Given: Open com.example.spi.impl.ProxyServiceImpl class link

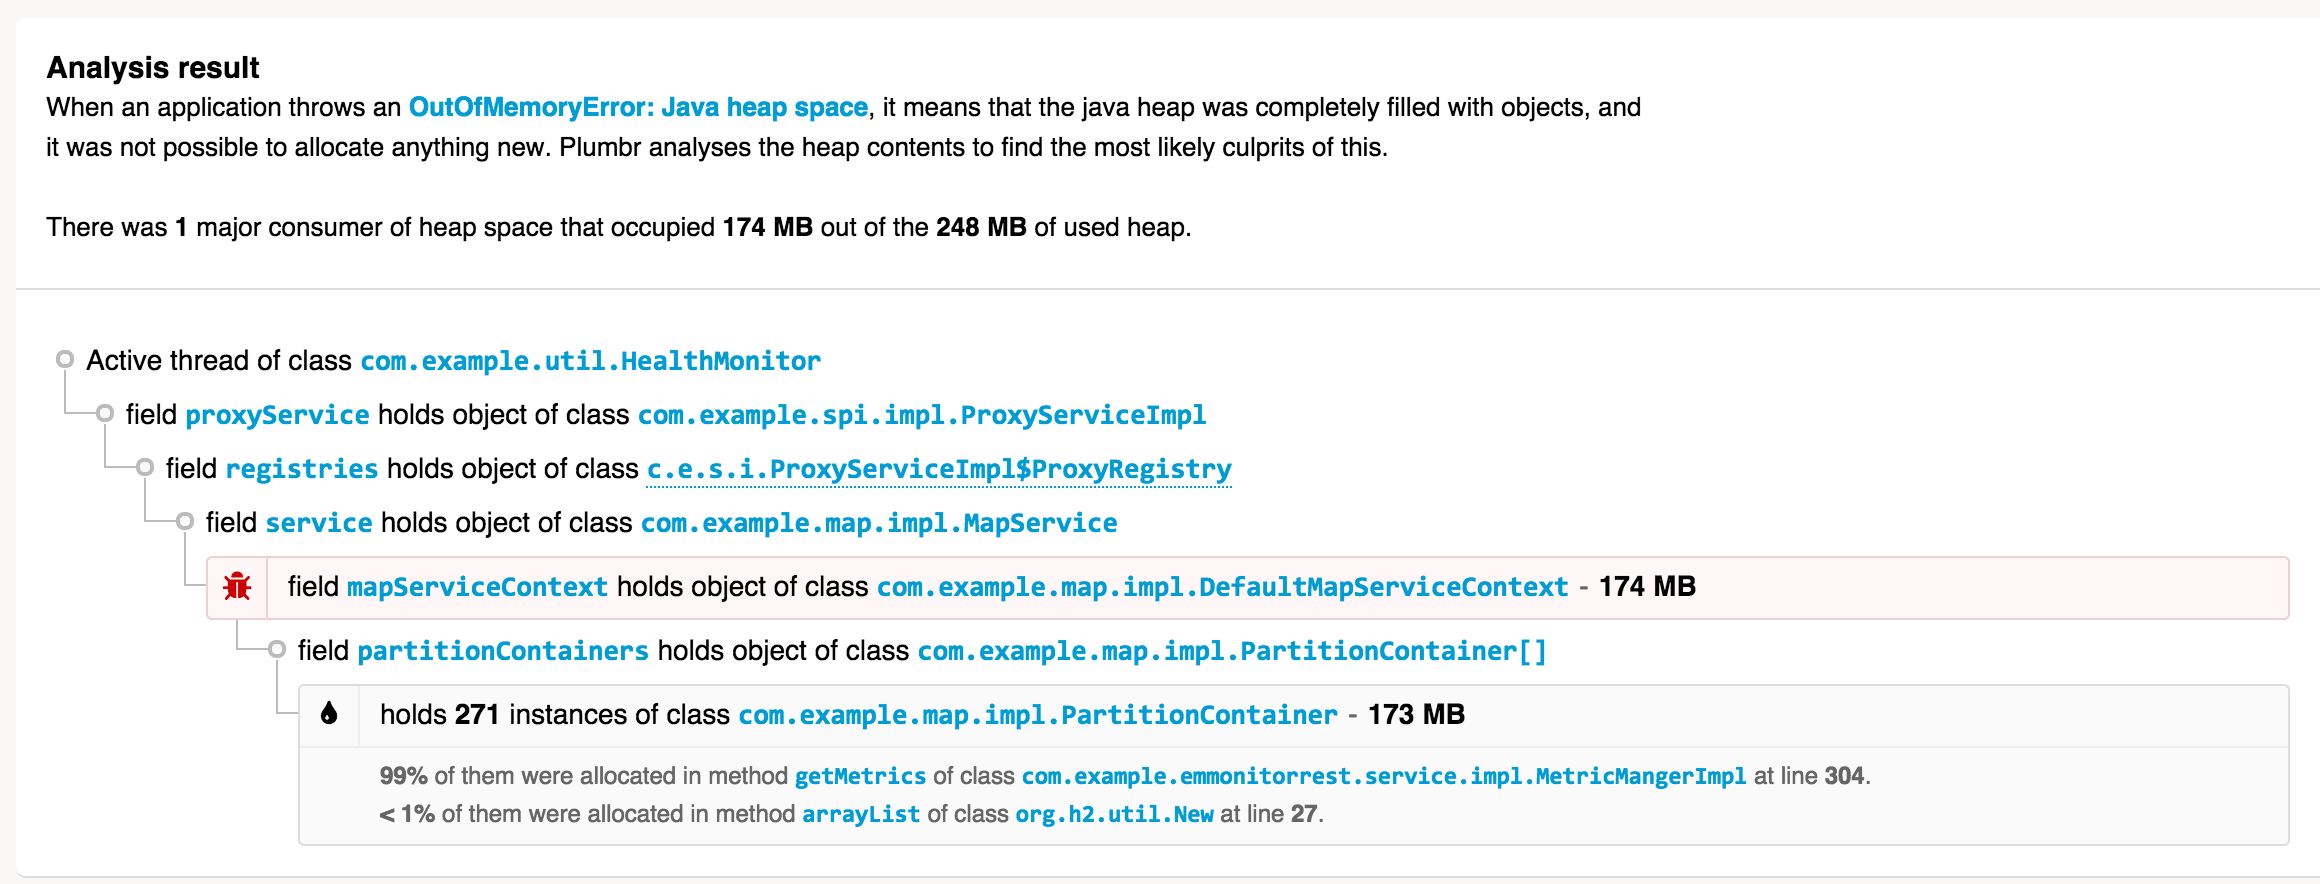Looking at the screenshot, I should point(921,415).
